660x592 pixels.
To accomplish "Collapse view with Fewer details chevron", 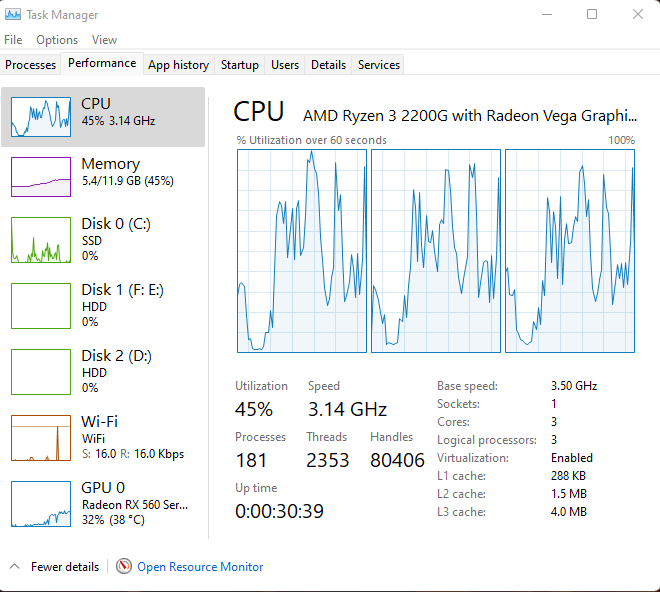I will pos(14,566).
